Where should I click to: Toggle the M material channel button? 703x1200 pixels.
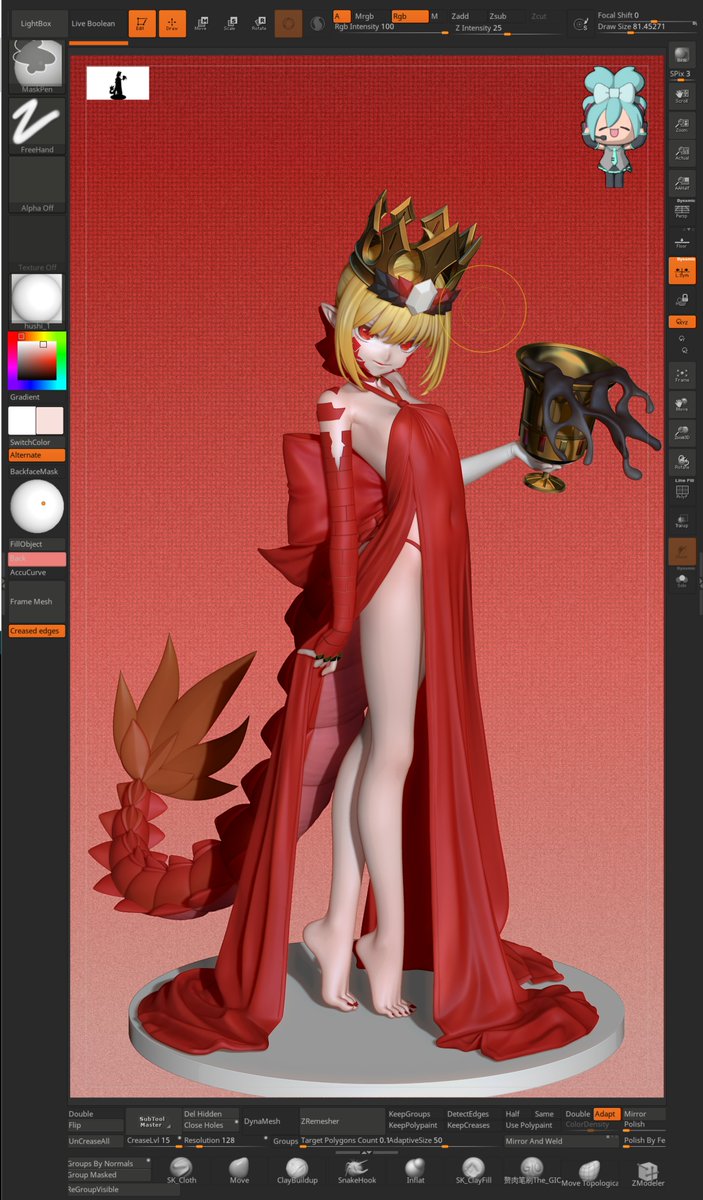coord(435,16)
